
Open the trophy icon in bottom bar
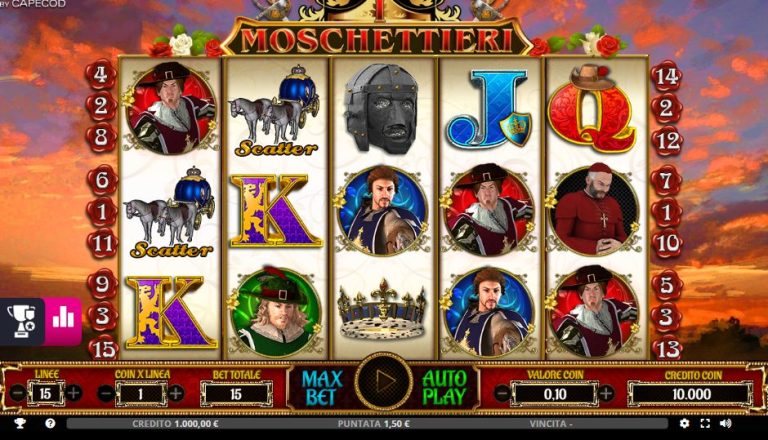click(x=20, y=423)
